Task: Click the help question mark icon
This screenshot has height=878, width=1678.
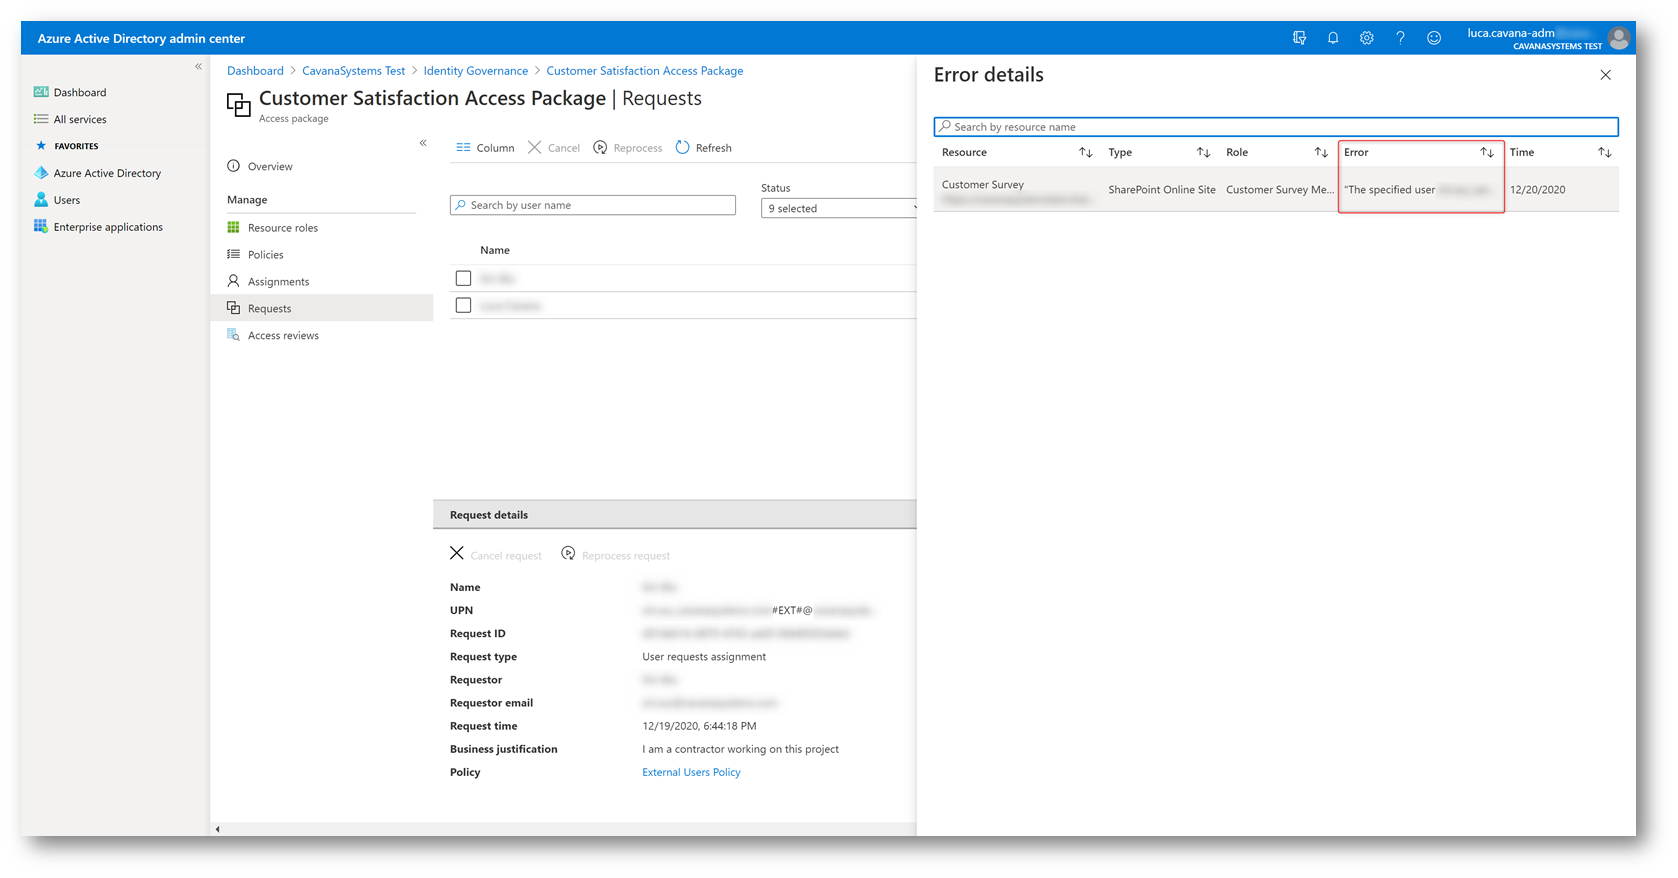Action: point(1400,38)
